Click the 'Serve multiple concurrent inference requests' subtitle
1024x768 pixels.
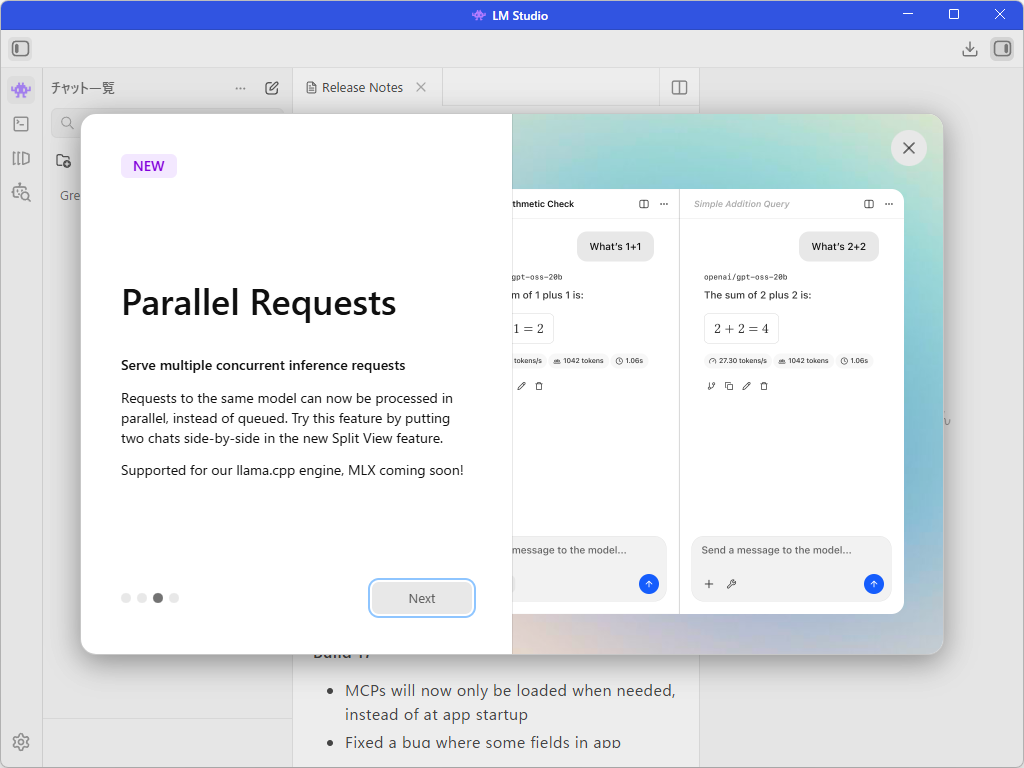click(x=263, y=365)
